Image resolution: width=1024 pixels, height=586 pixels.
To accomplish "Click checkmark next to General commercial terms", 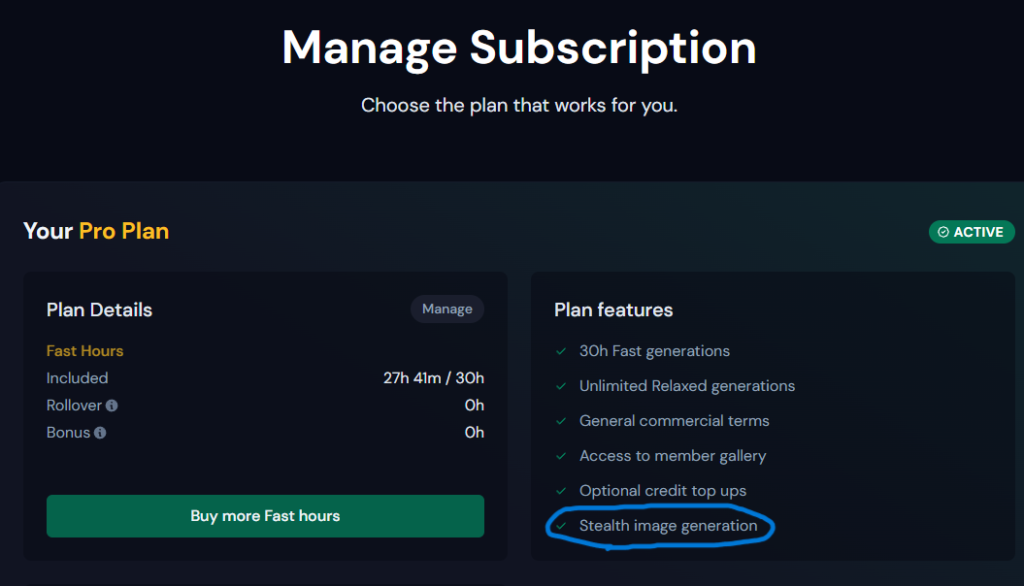I will [561, 421].
